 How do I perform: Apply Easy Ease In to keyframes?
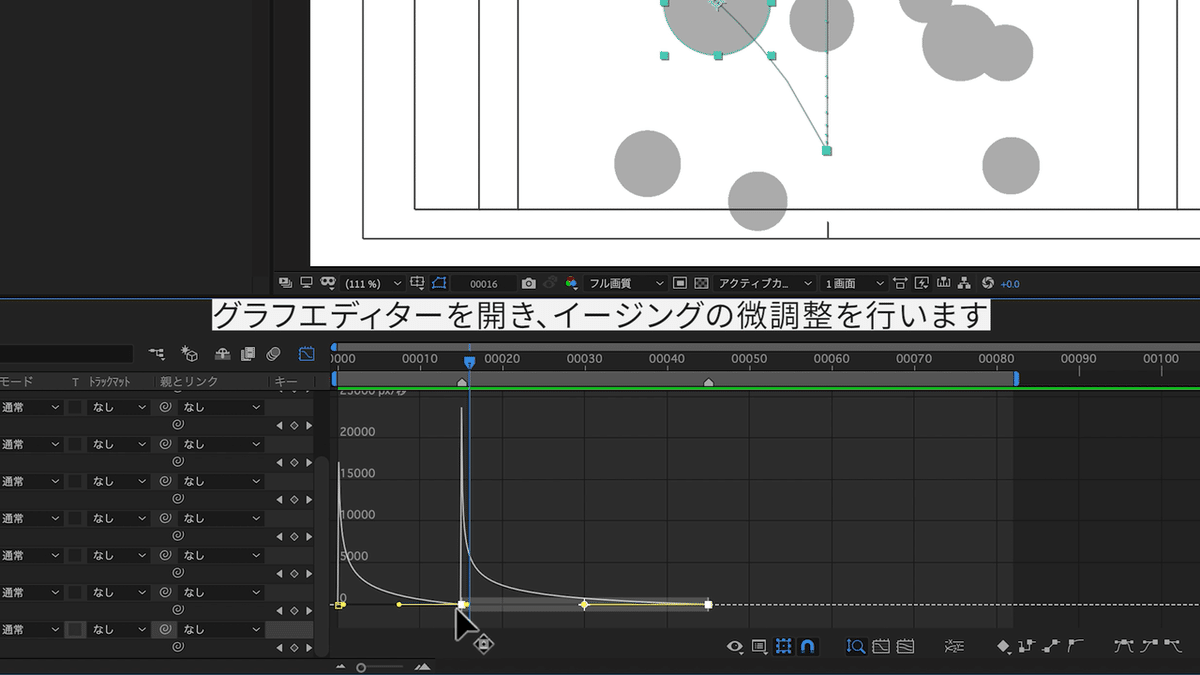(x=1149, y=647)
